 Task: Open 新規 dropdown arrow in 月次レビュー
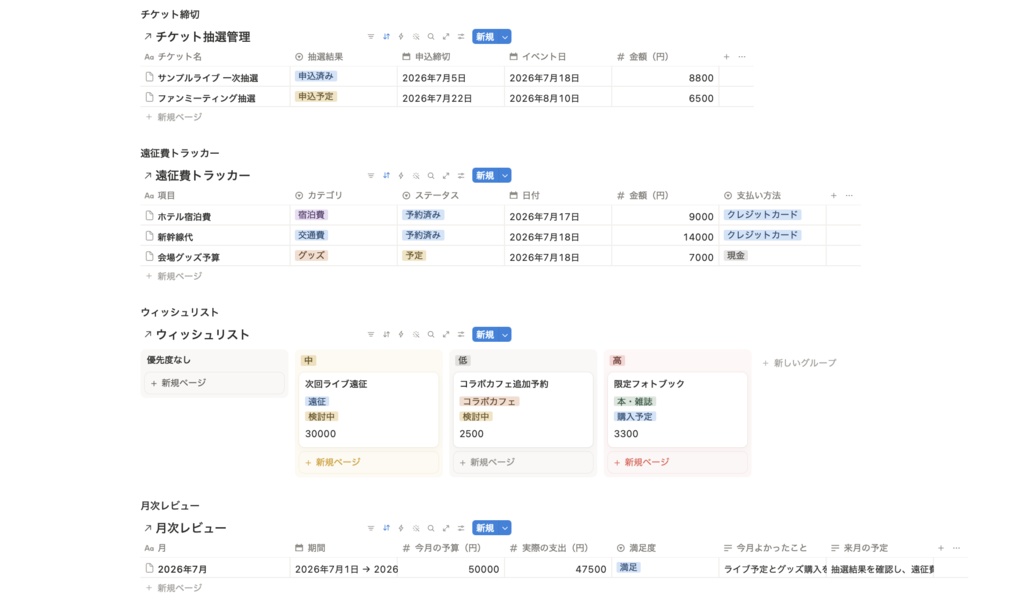pos(505,528)
